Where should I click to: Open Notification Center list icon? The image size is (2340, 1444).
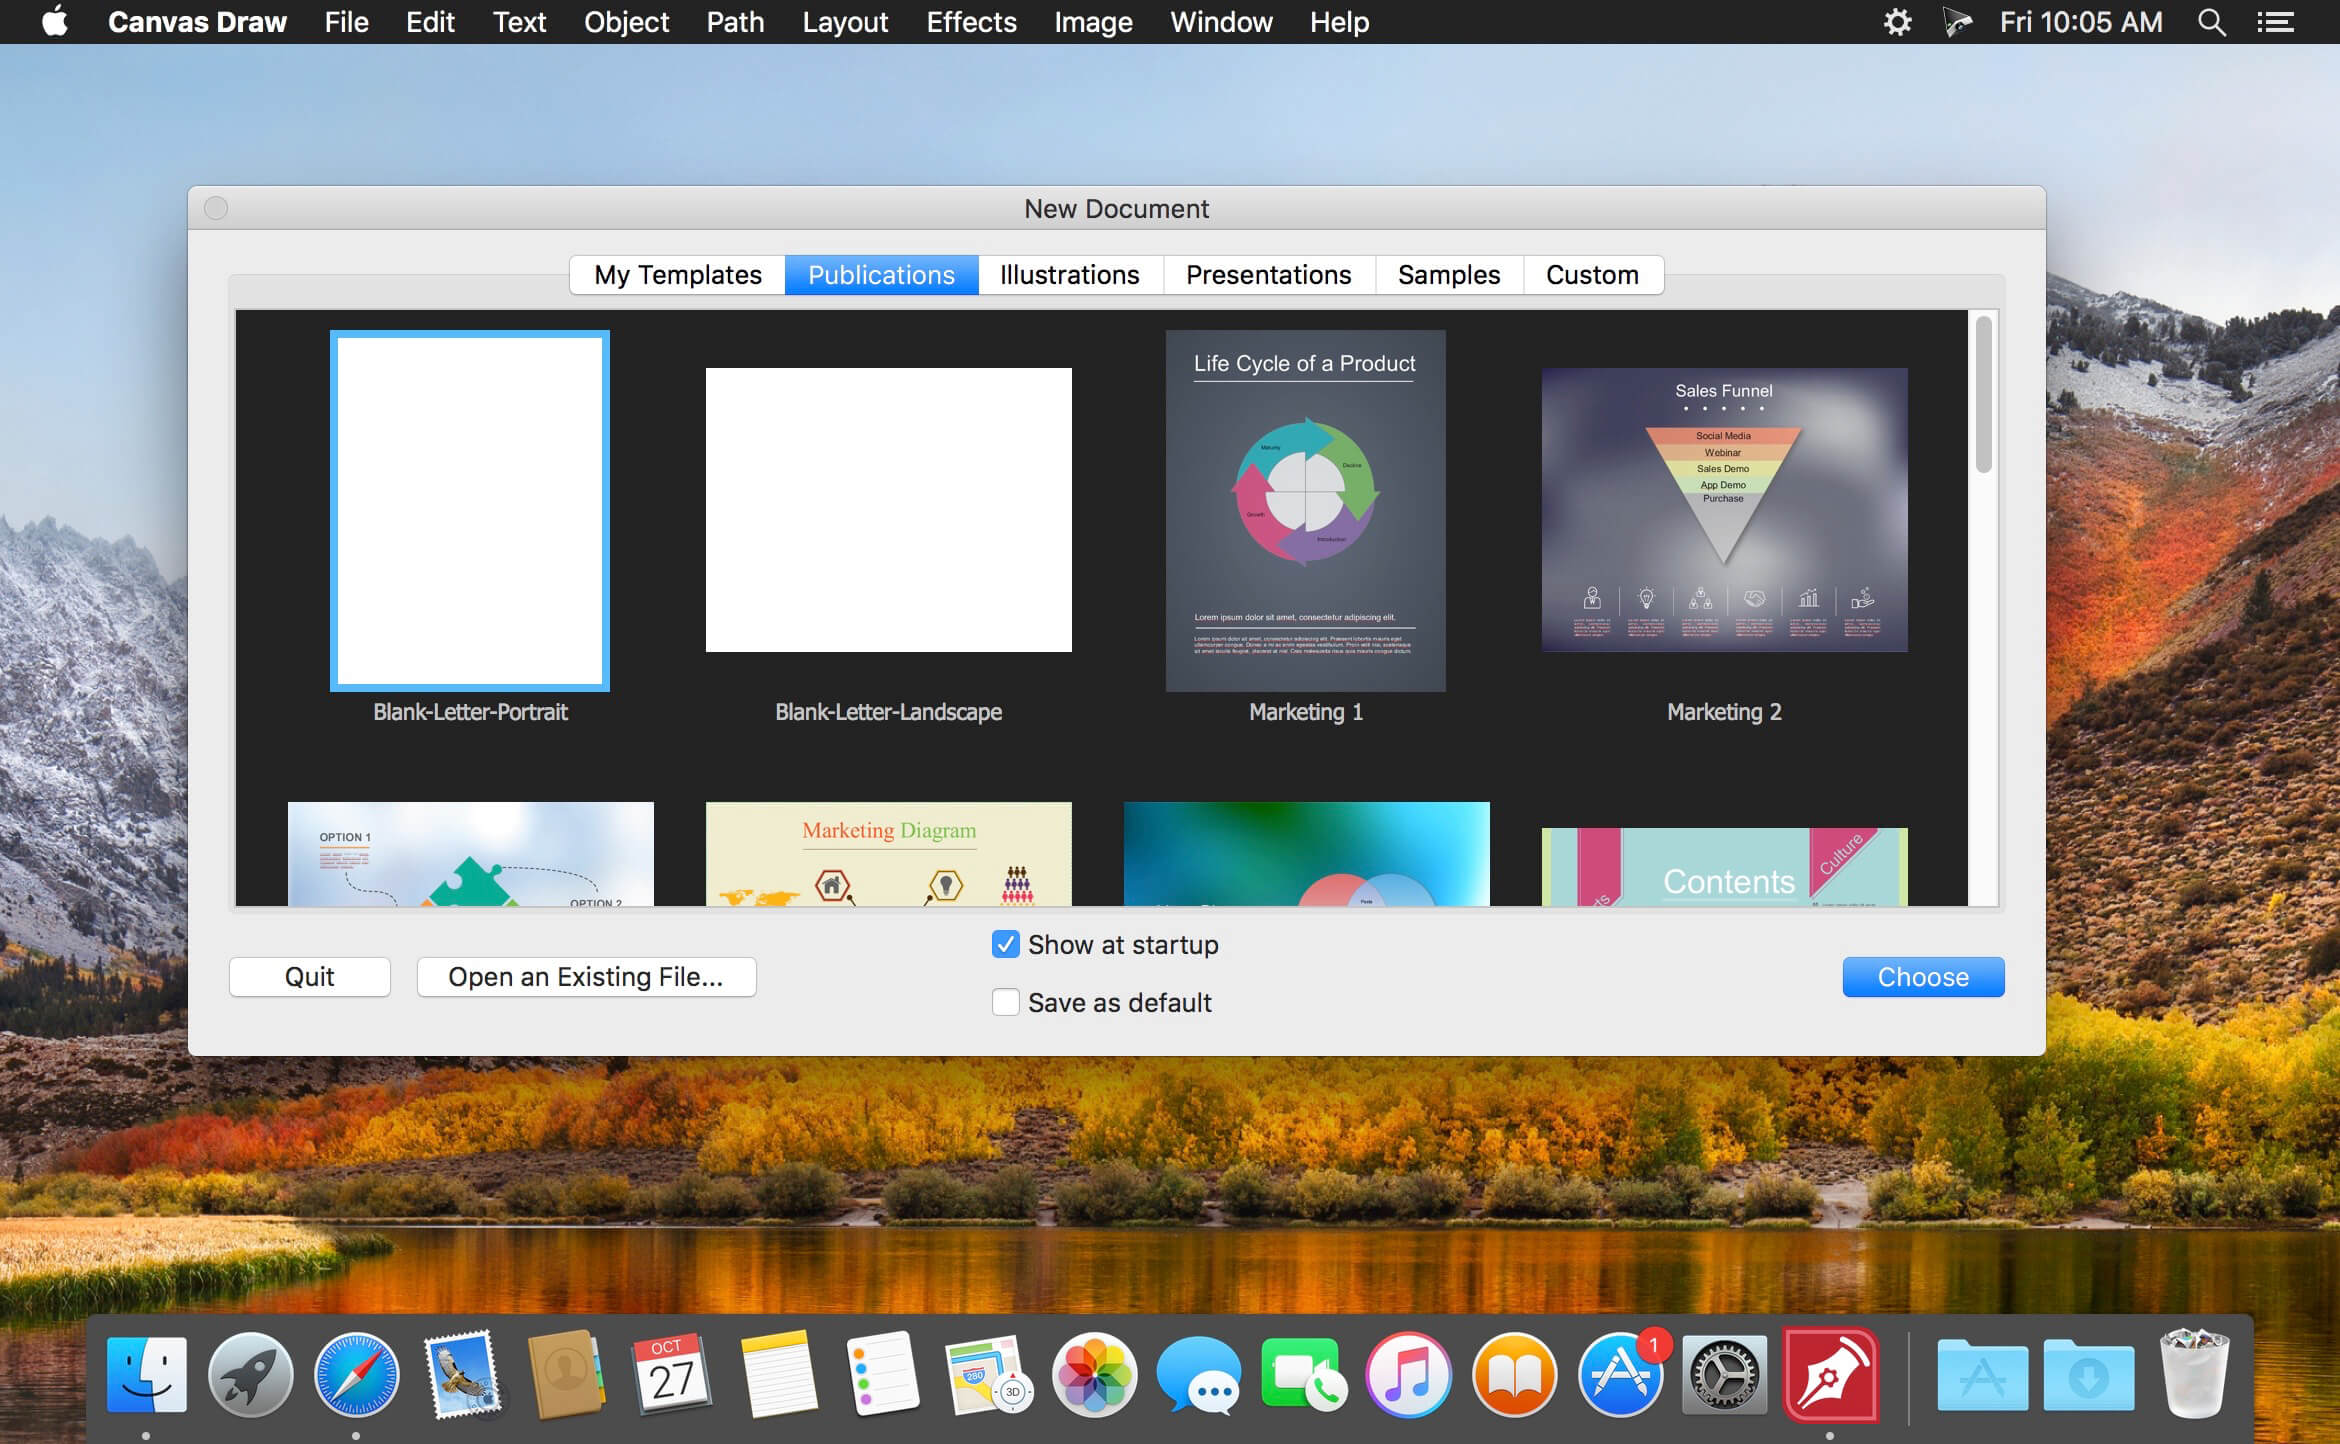pos(2276,22)
